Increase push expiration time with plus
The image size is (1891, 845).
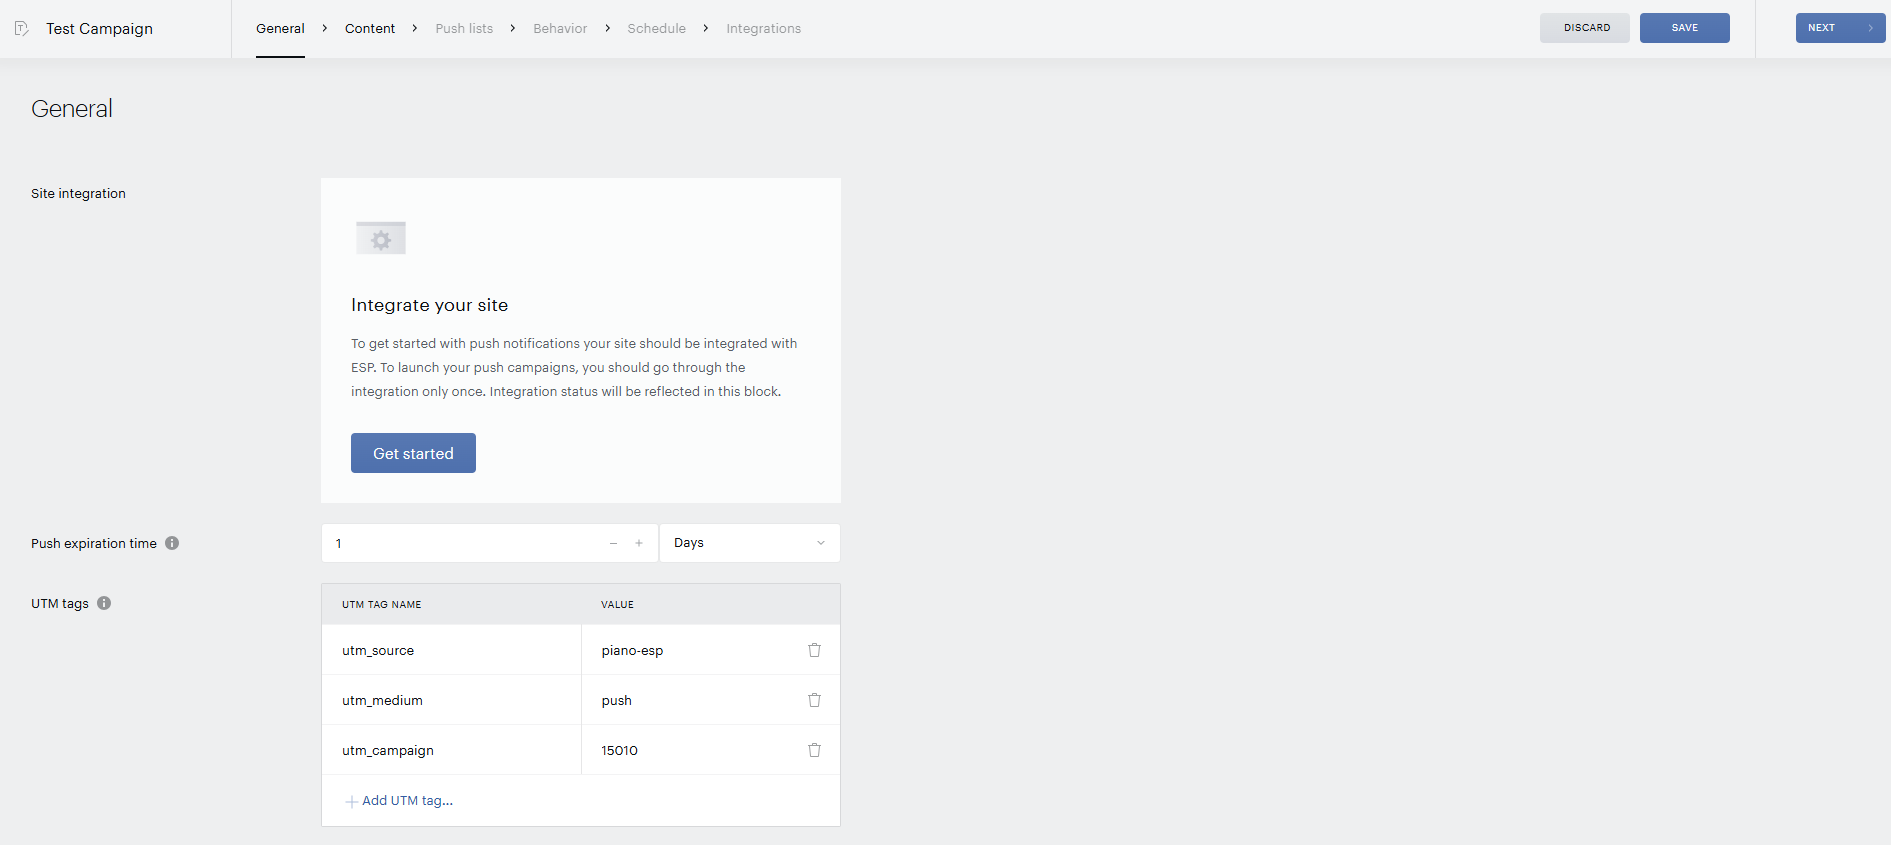point(639,543)
